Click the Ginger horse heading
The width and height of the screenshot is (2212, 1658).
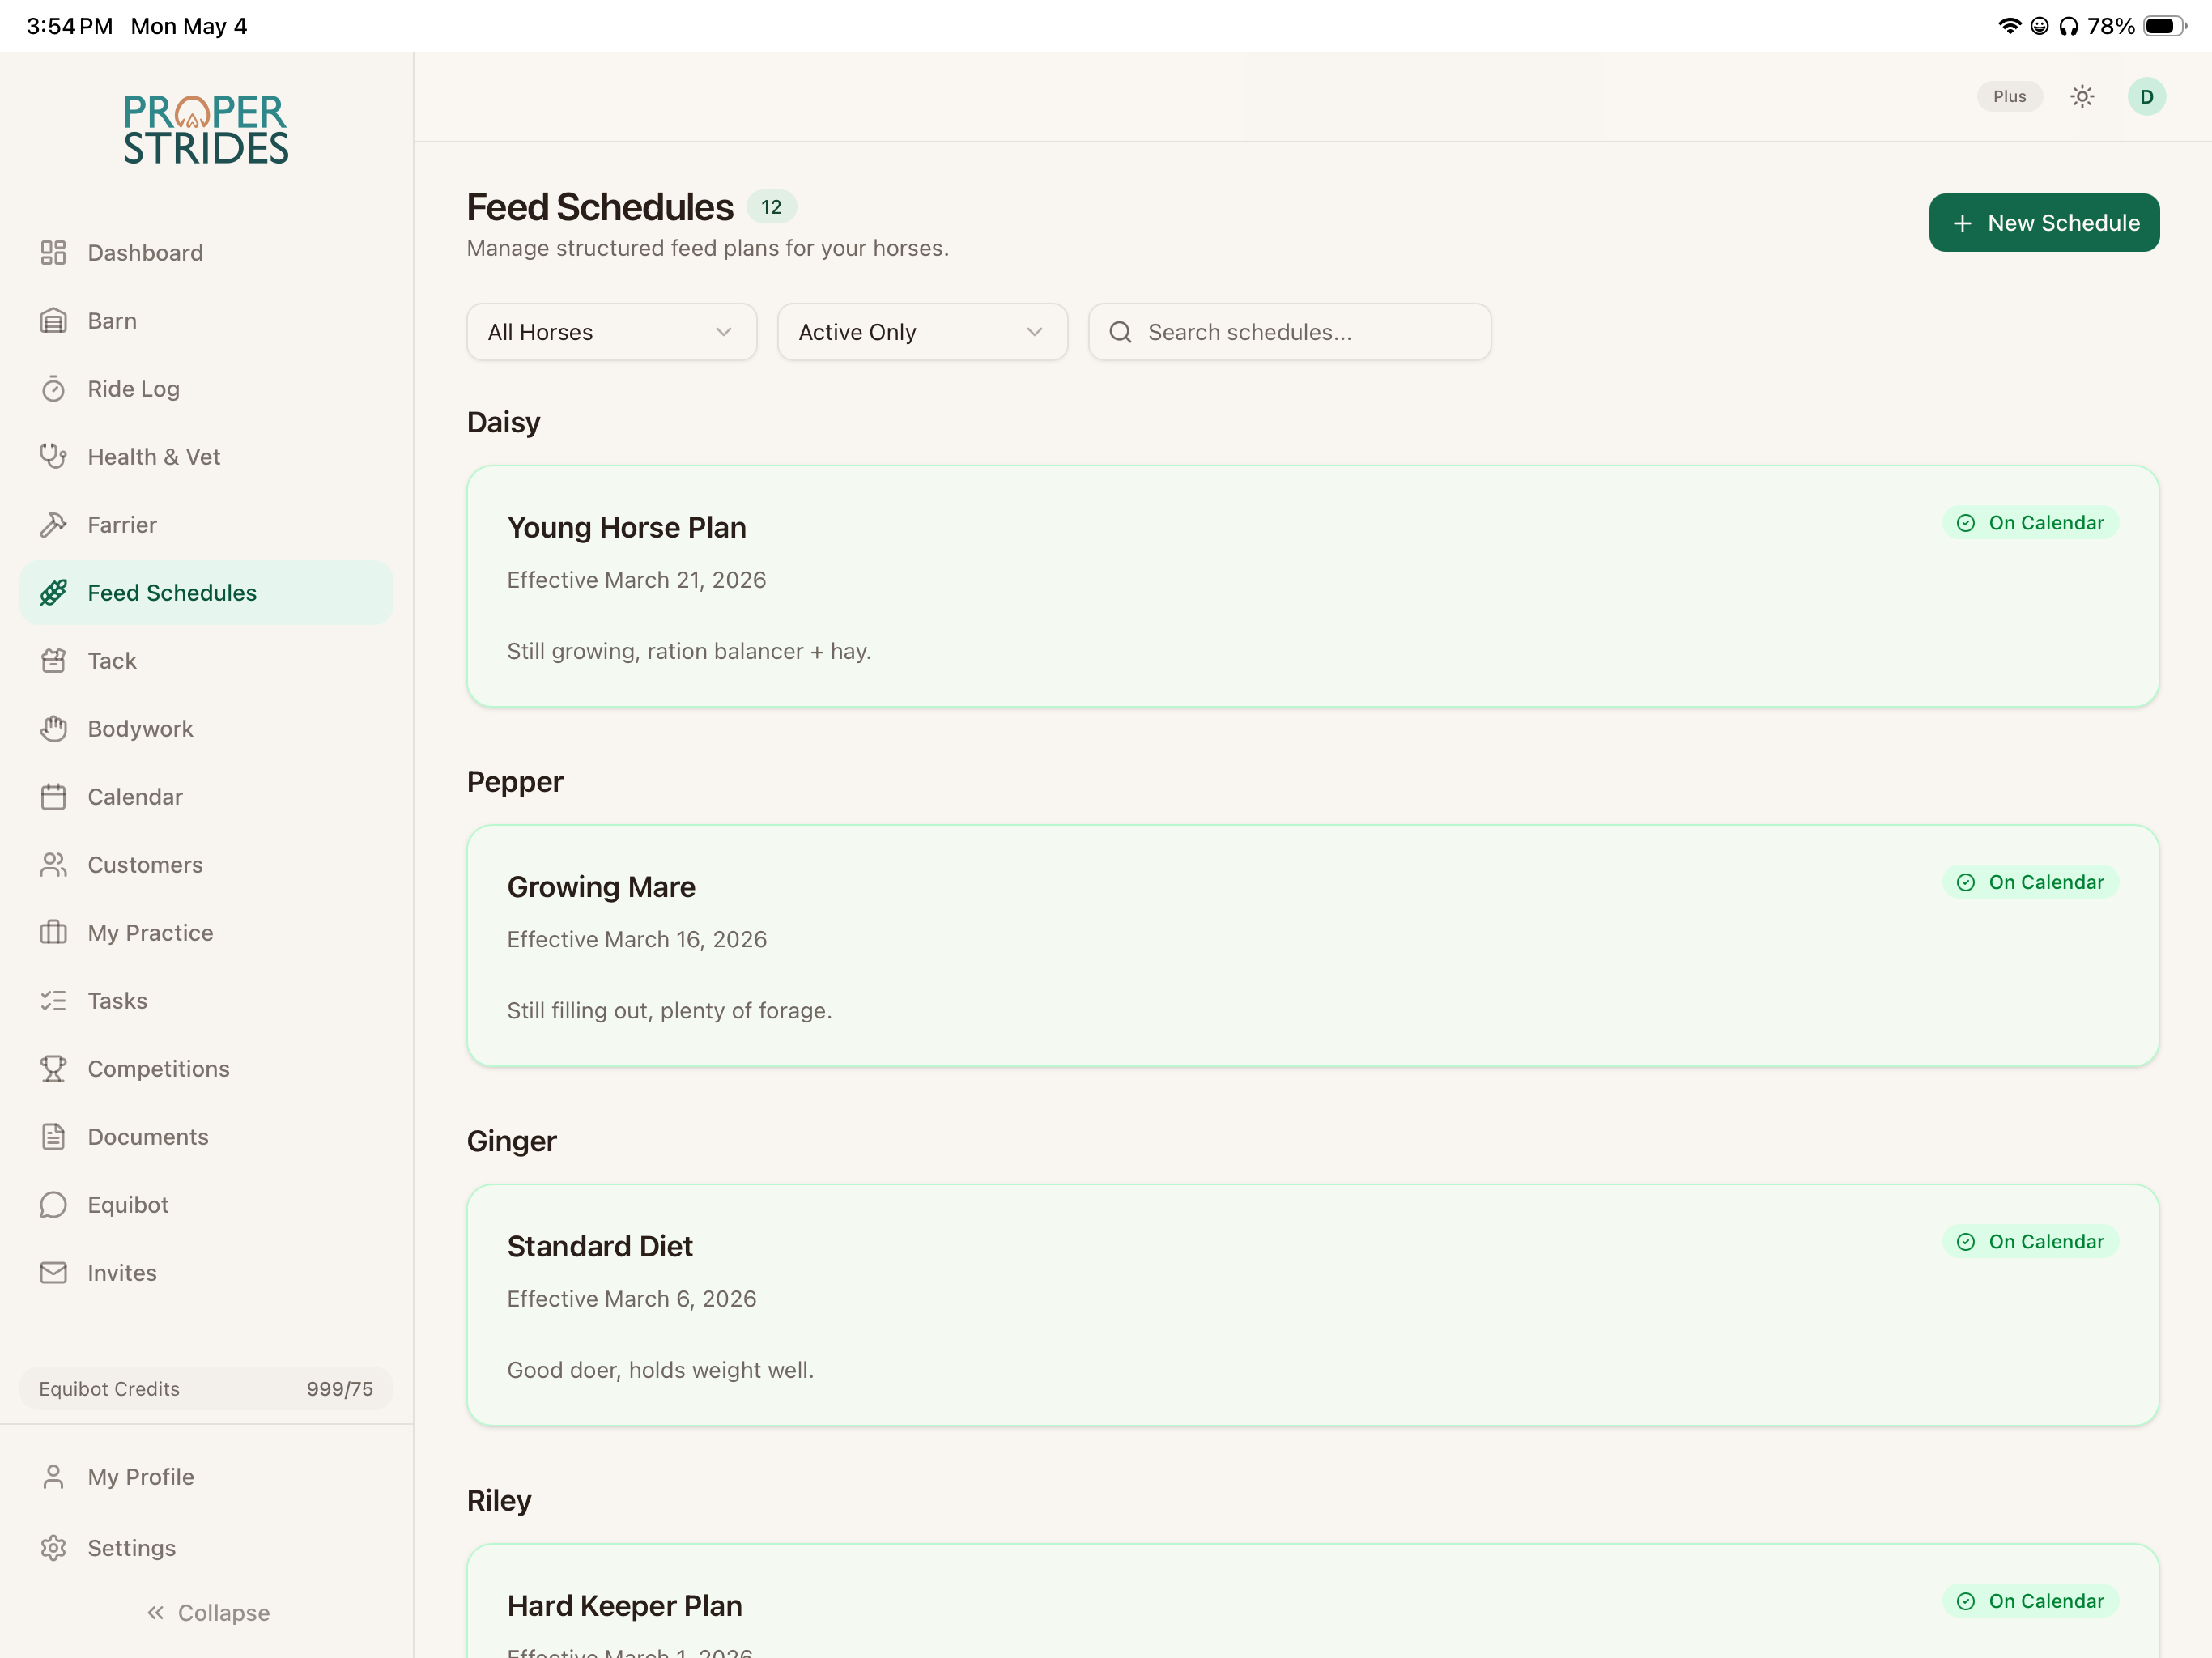(512, 1141)
